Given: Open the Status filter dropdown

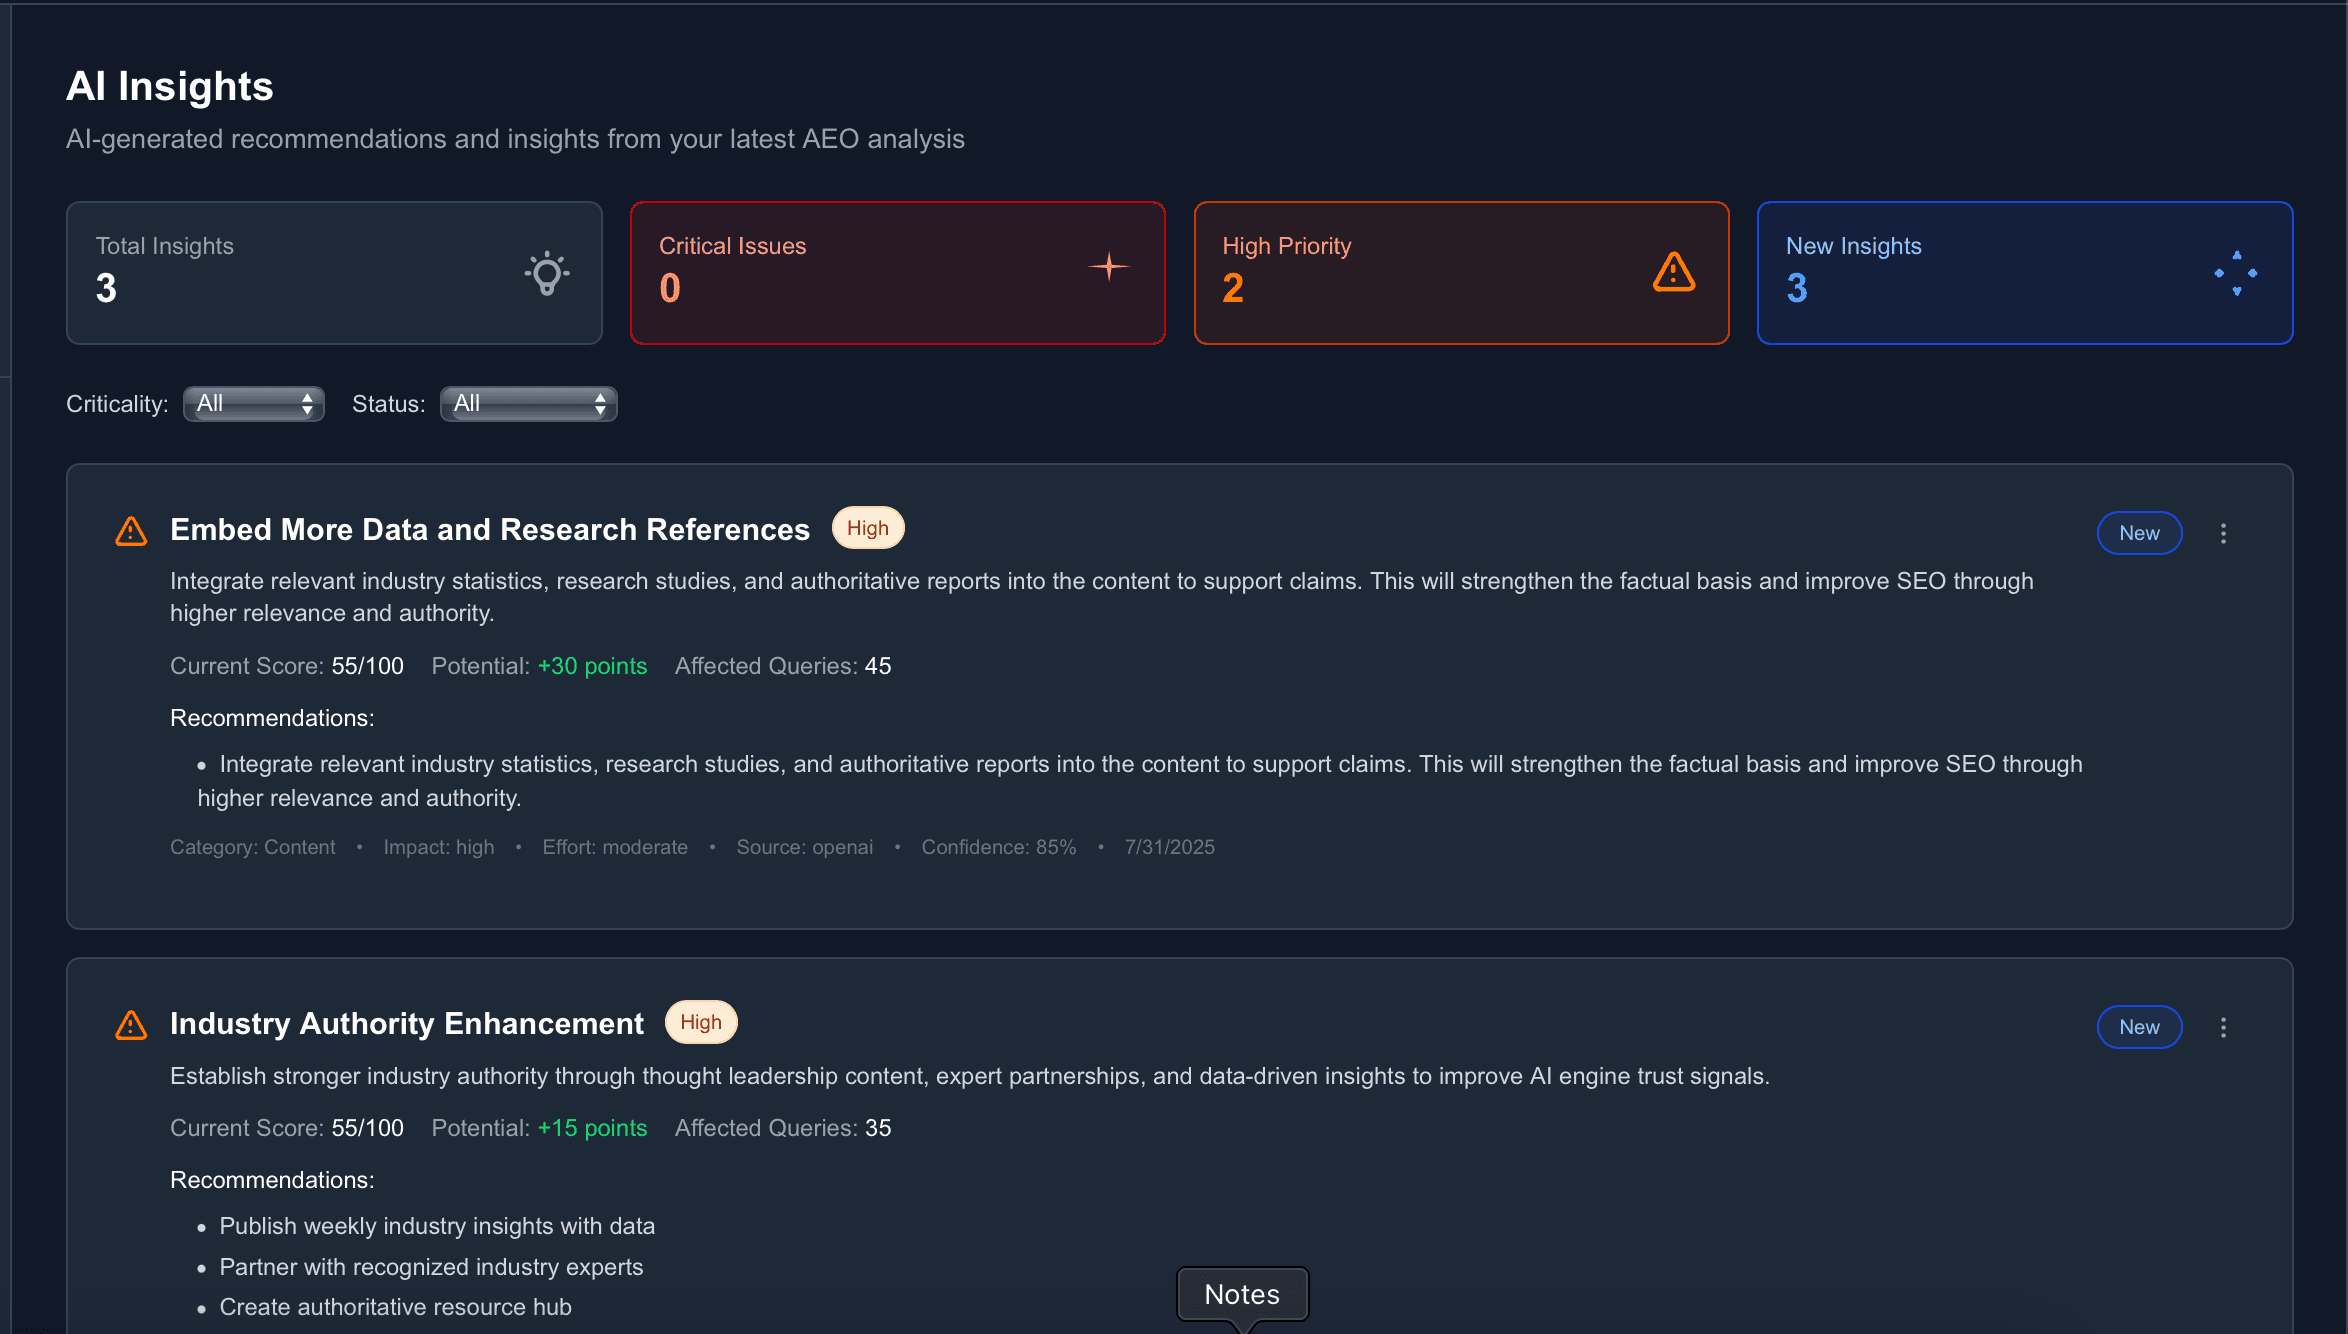Looking at the screenshot, I should click(528, 403).
